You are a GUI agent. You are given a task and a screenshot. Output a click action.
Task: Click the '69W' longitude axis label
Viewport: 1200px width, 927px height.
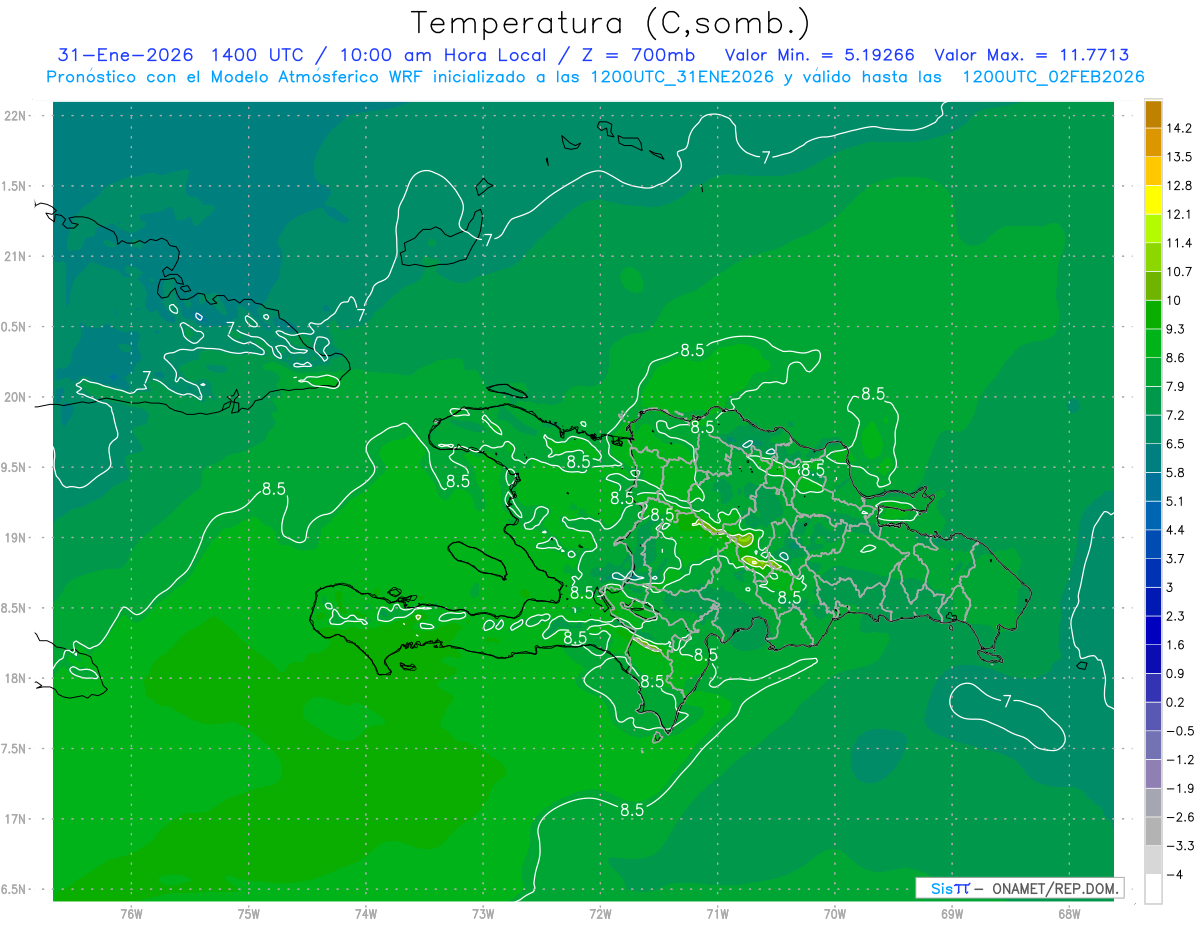coord(952,913)
